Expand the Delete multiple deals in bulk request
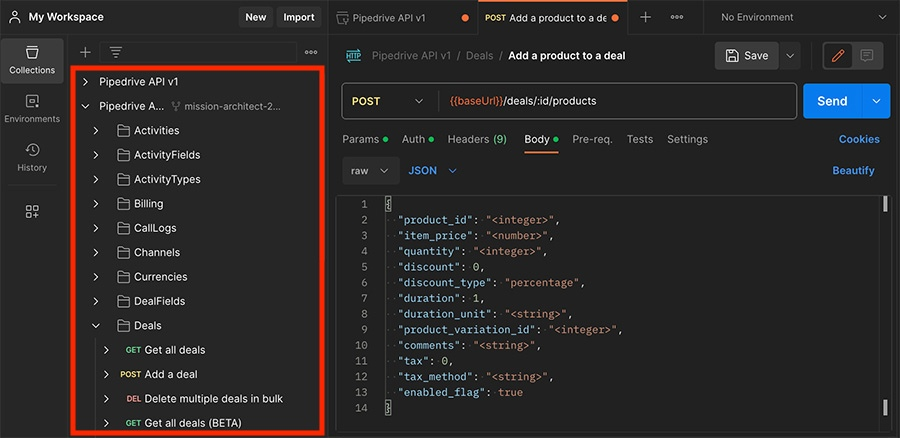The height and width of the screenshot is (438, 900). (x=106, y=398)
